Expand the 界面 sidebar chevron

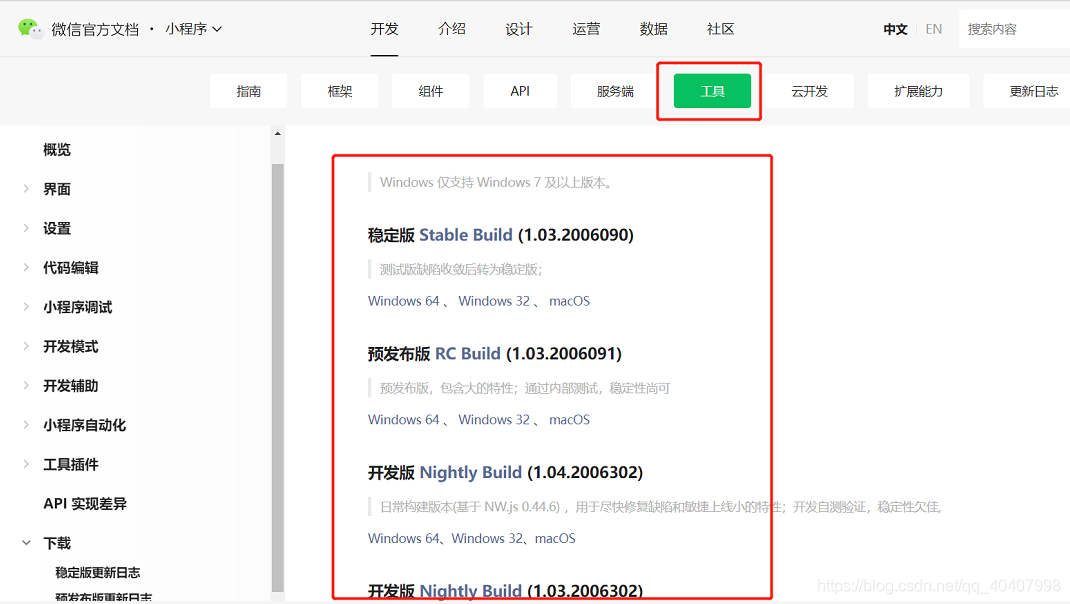point(26,188)
